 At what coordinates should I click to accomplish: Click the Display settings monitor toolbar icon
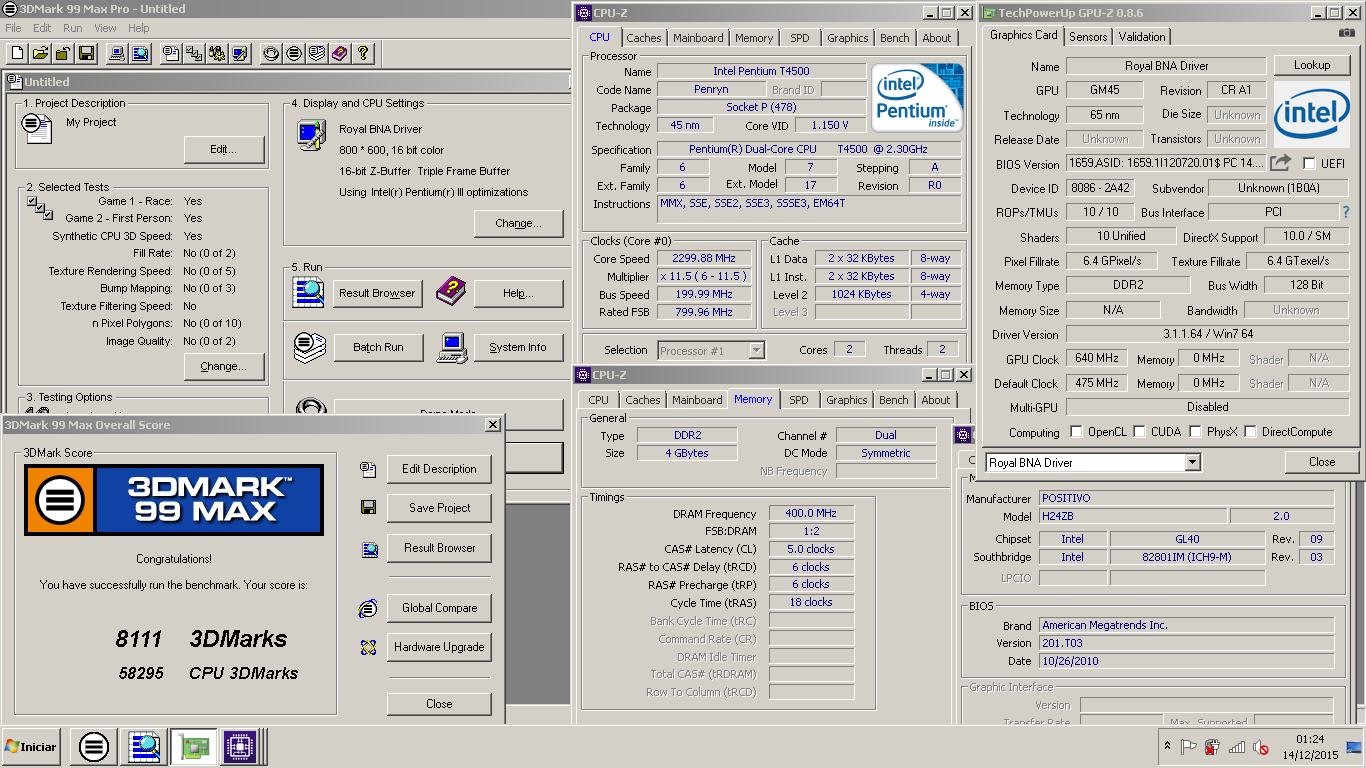click(x=240, y=53)
